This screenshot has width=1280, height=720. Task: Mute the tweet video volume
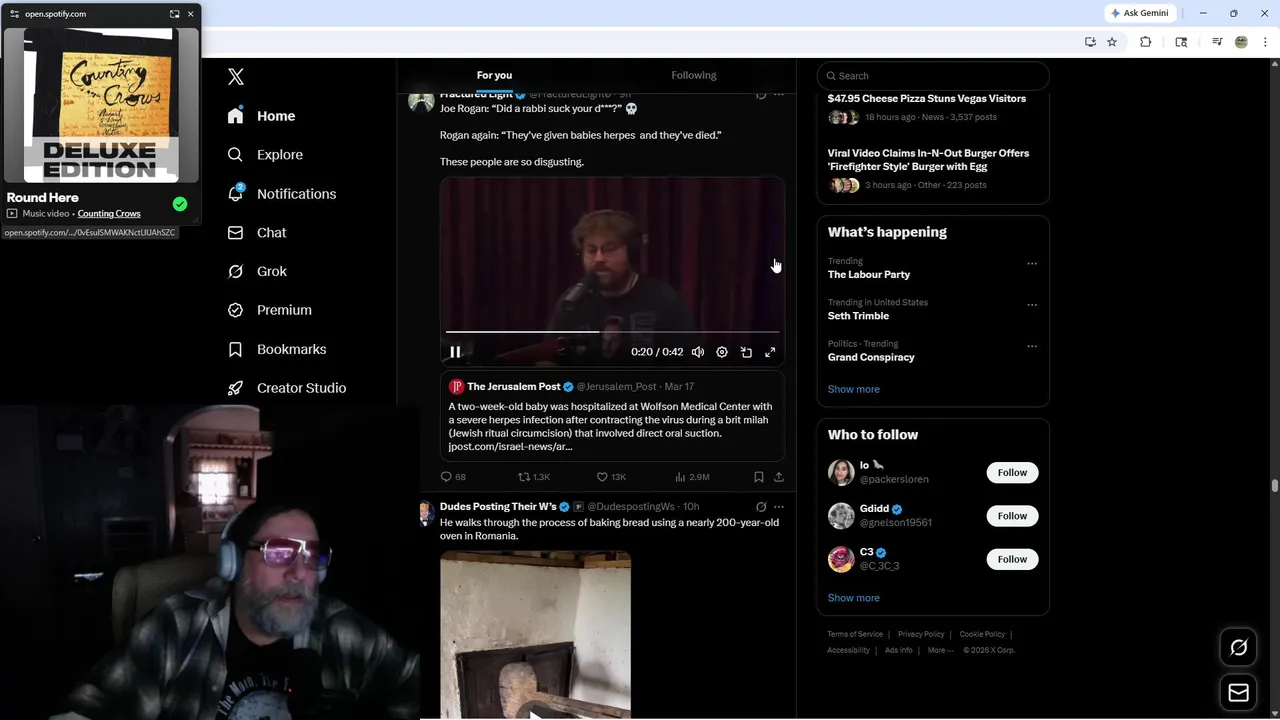(698, 352)
